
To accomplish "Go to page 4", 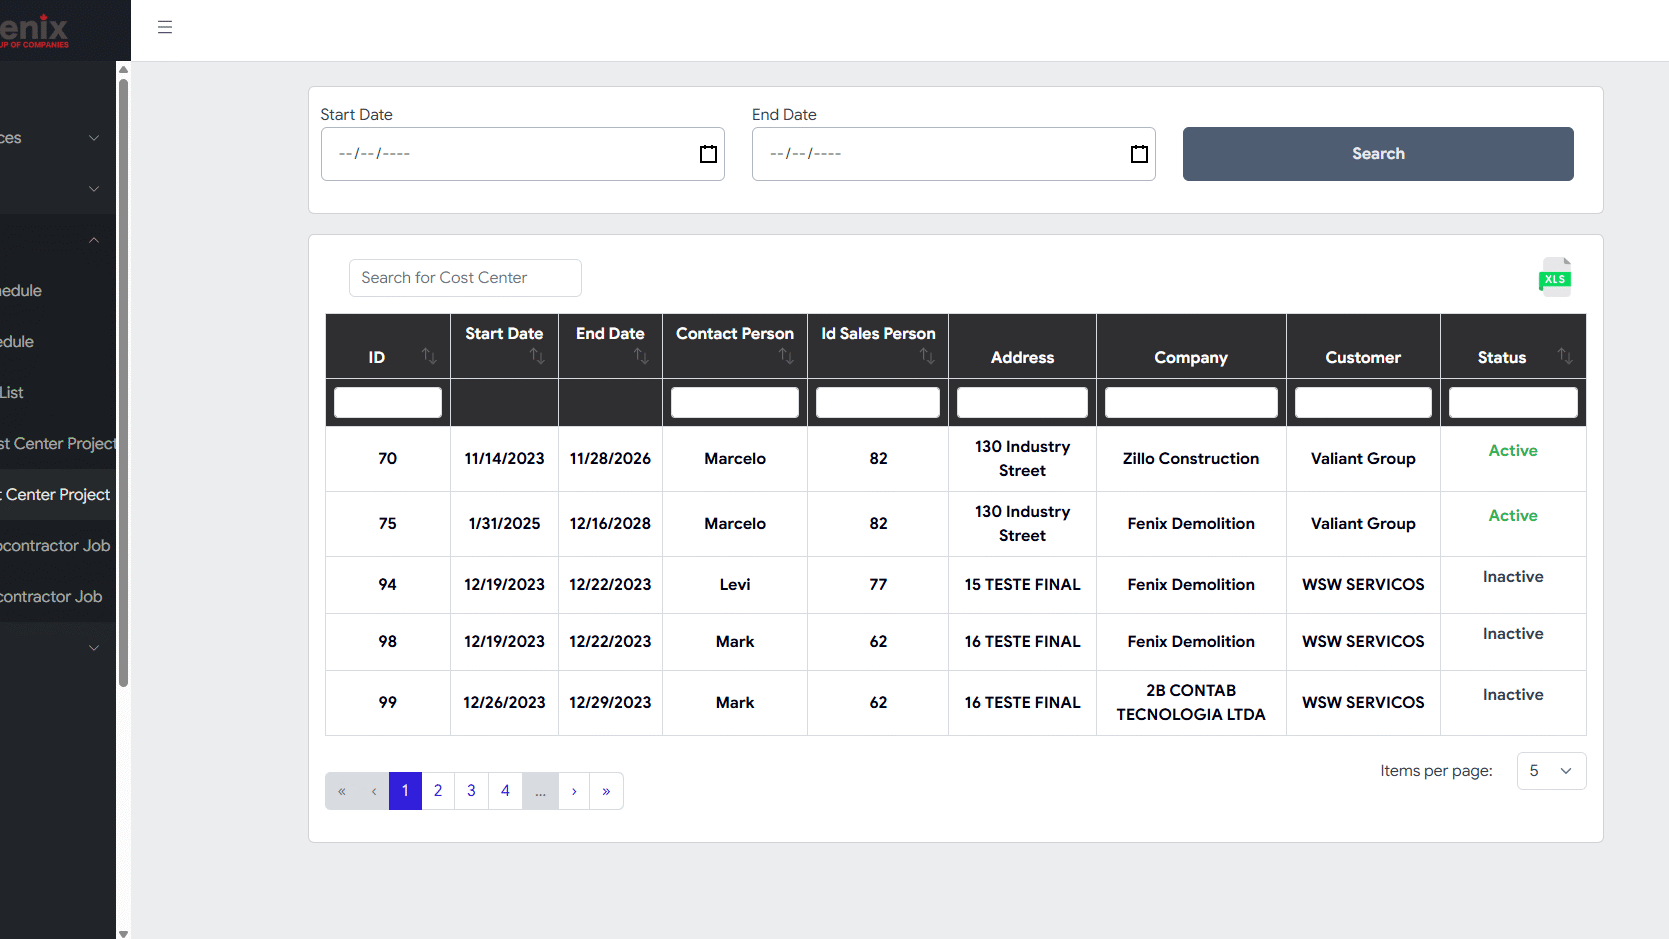I will point(505,791).
